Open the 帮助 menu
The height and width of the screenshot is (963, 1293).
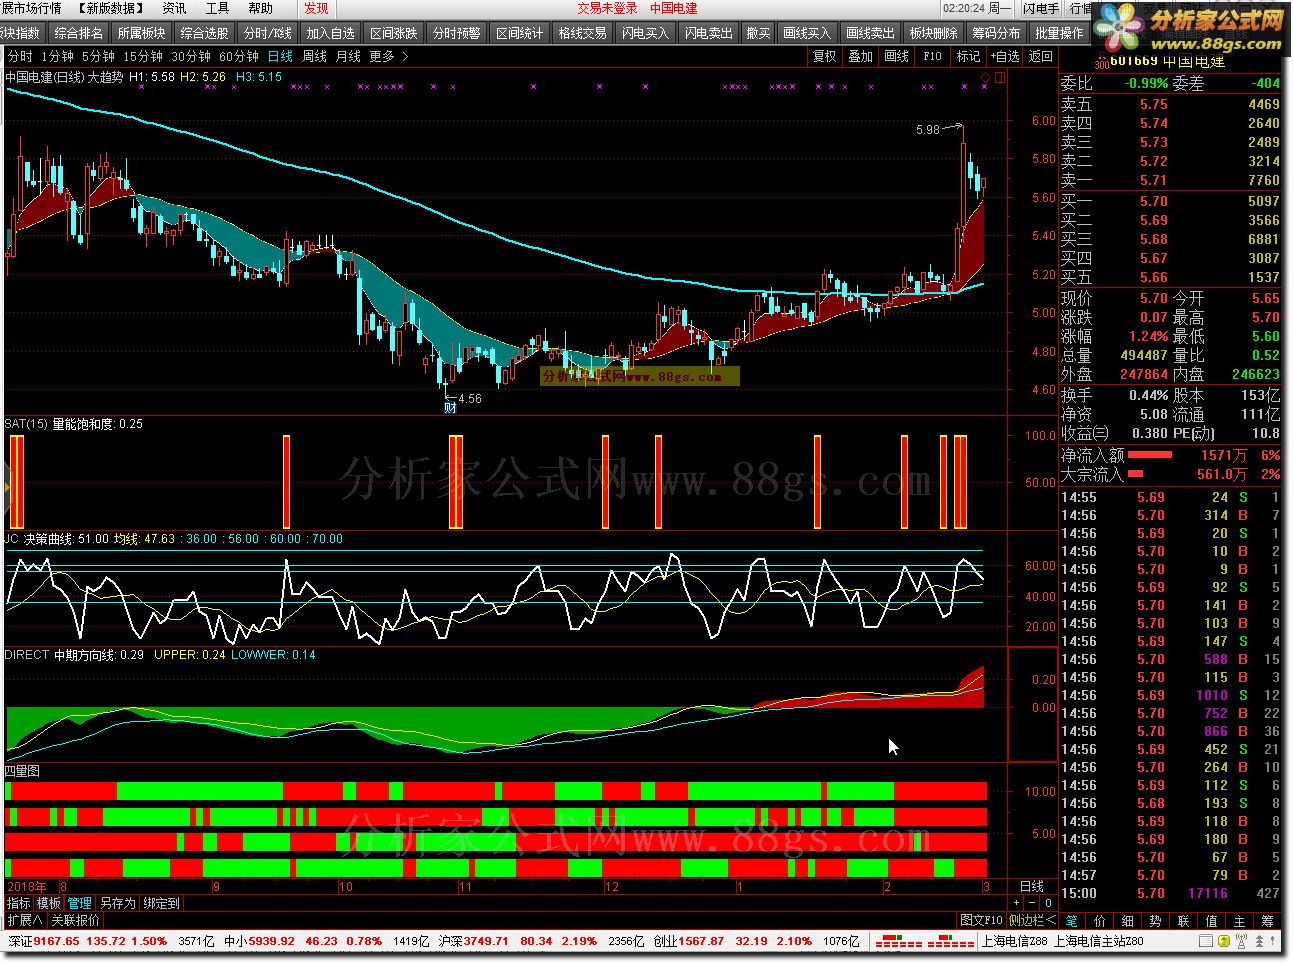(260, 8)
